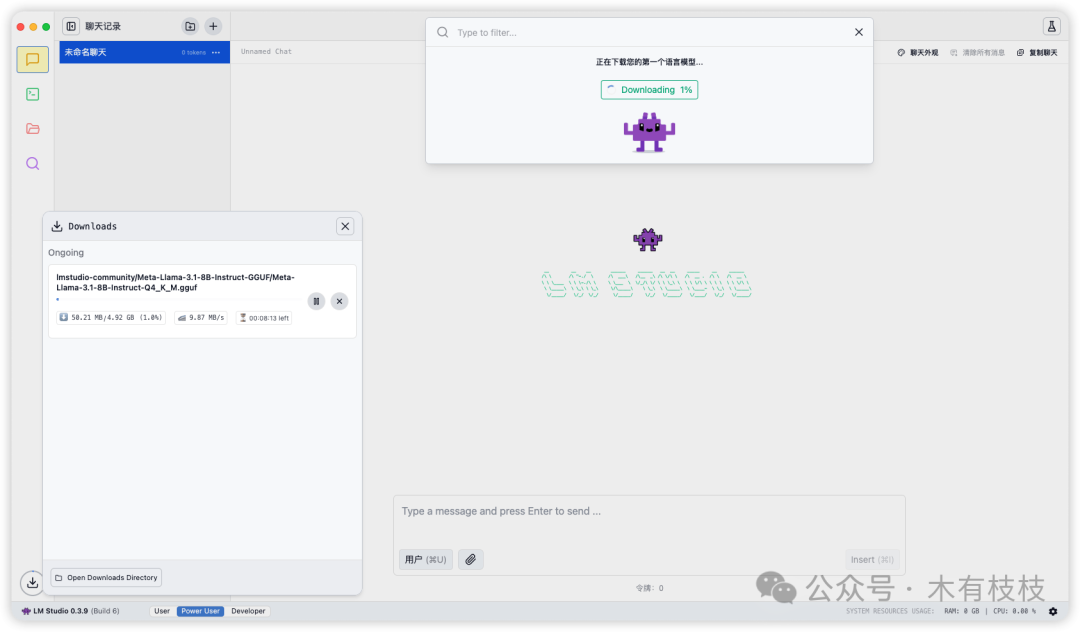
Task: Open the Chat tab in the sidebar
Action: click(32, 60)
